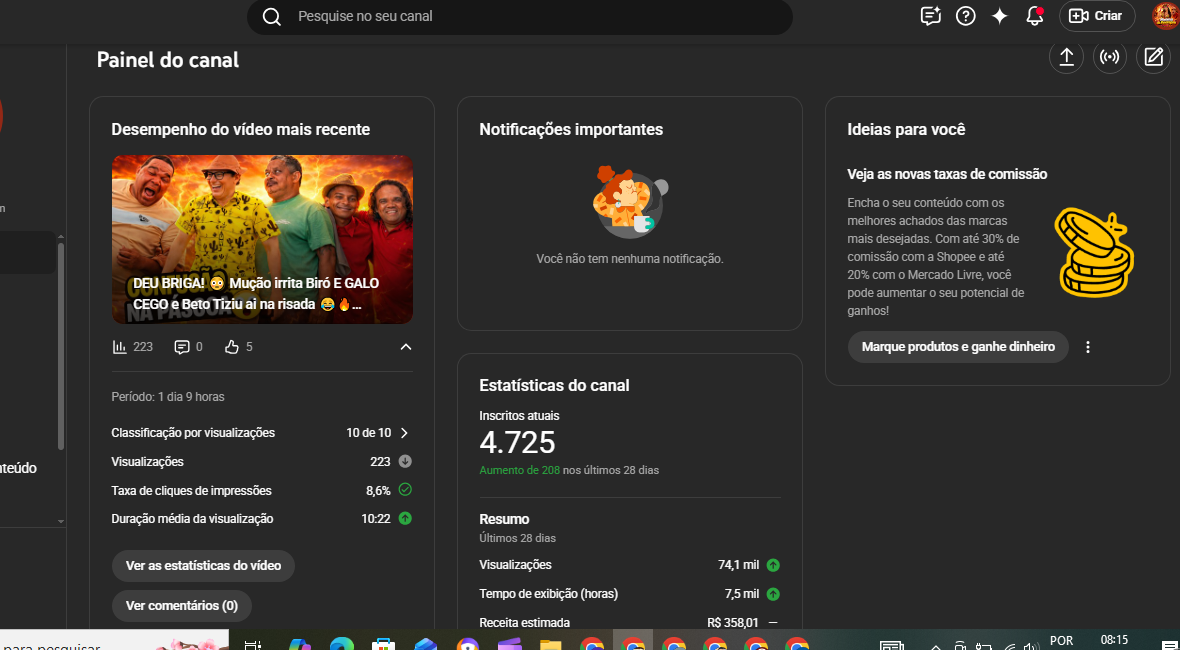Click the comments icon under the video thumbnail
This screenshot has width=1180, height=650.
[x=182, y=347]
